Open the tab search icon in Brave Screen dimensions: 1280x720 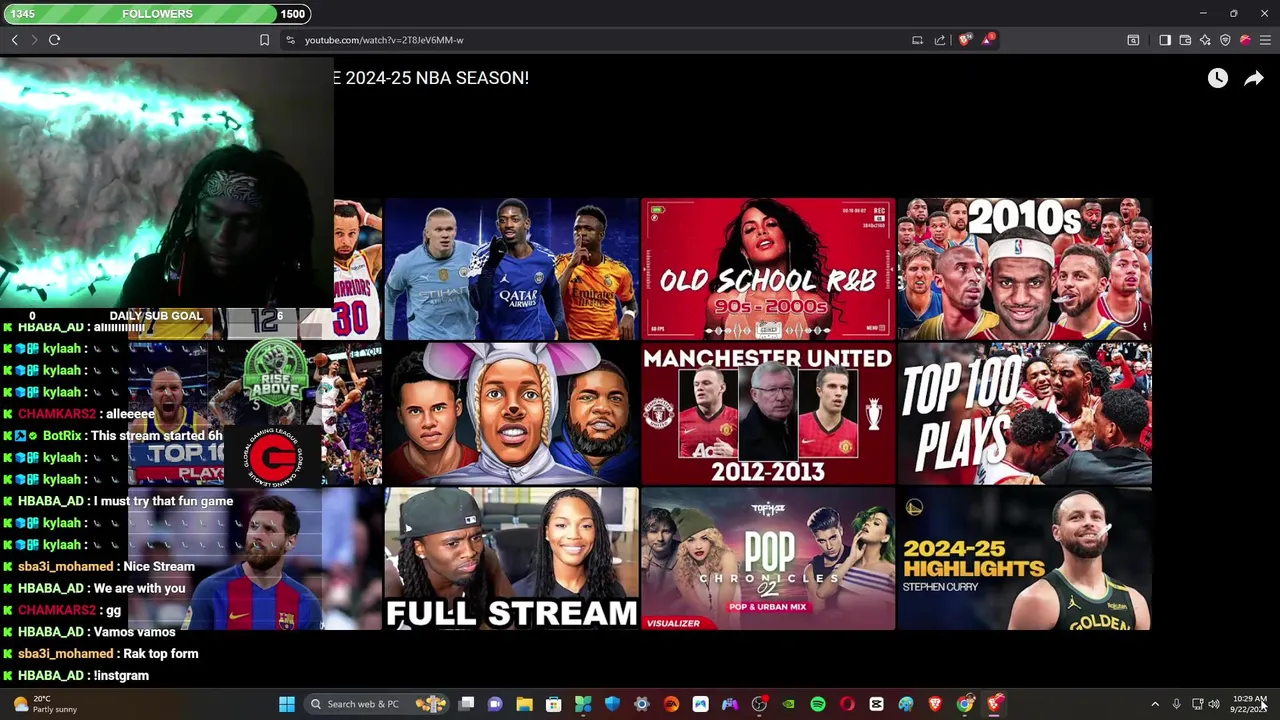click(1133, 40)
